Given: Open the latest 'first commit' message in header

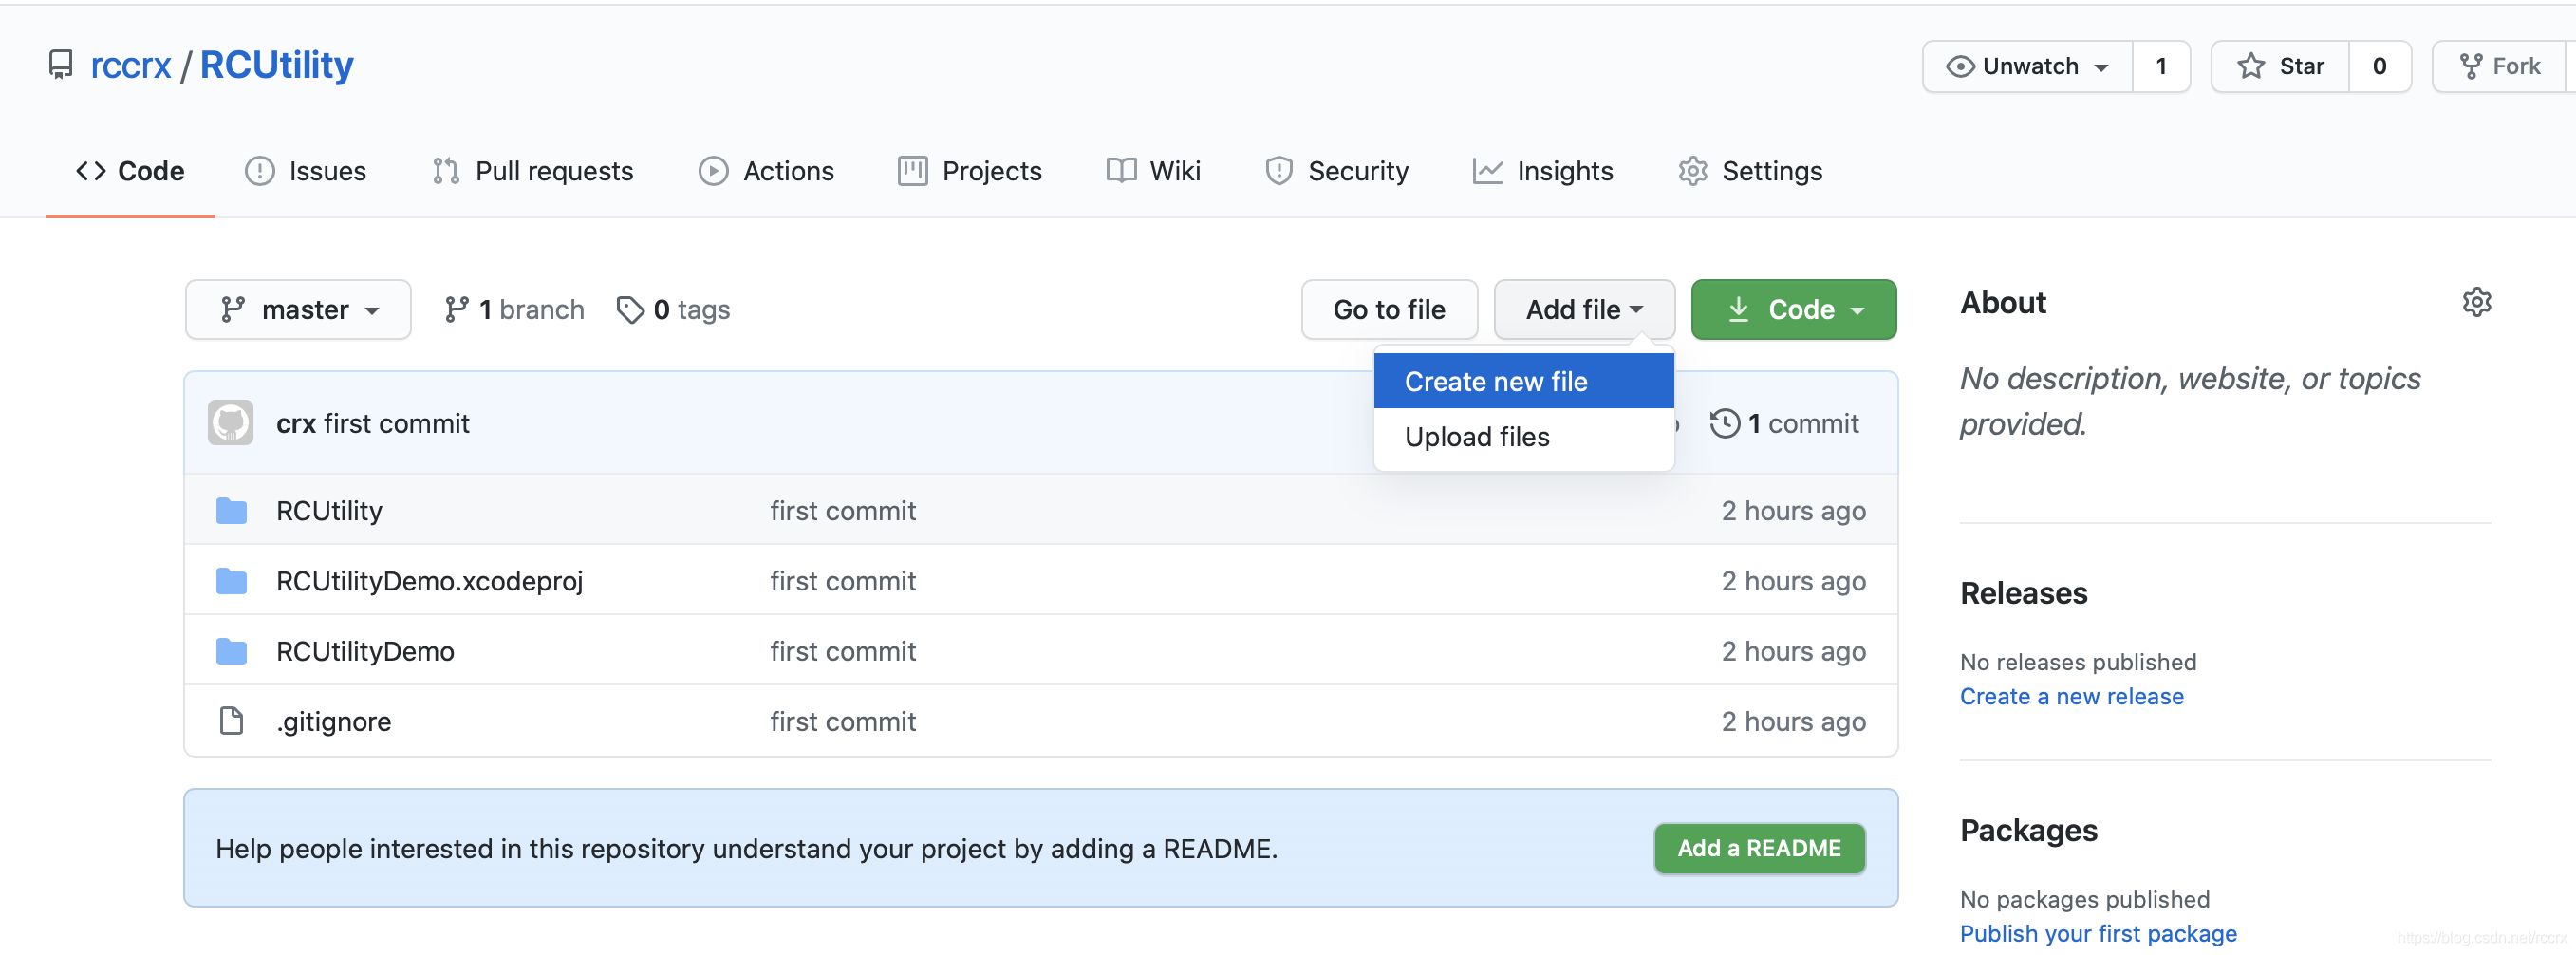Looking at the screenshot, I should [397, 424].
